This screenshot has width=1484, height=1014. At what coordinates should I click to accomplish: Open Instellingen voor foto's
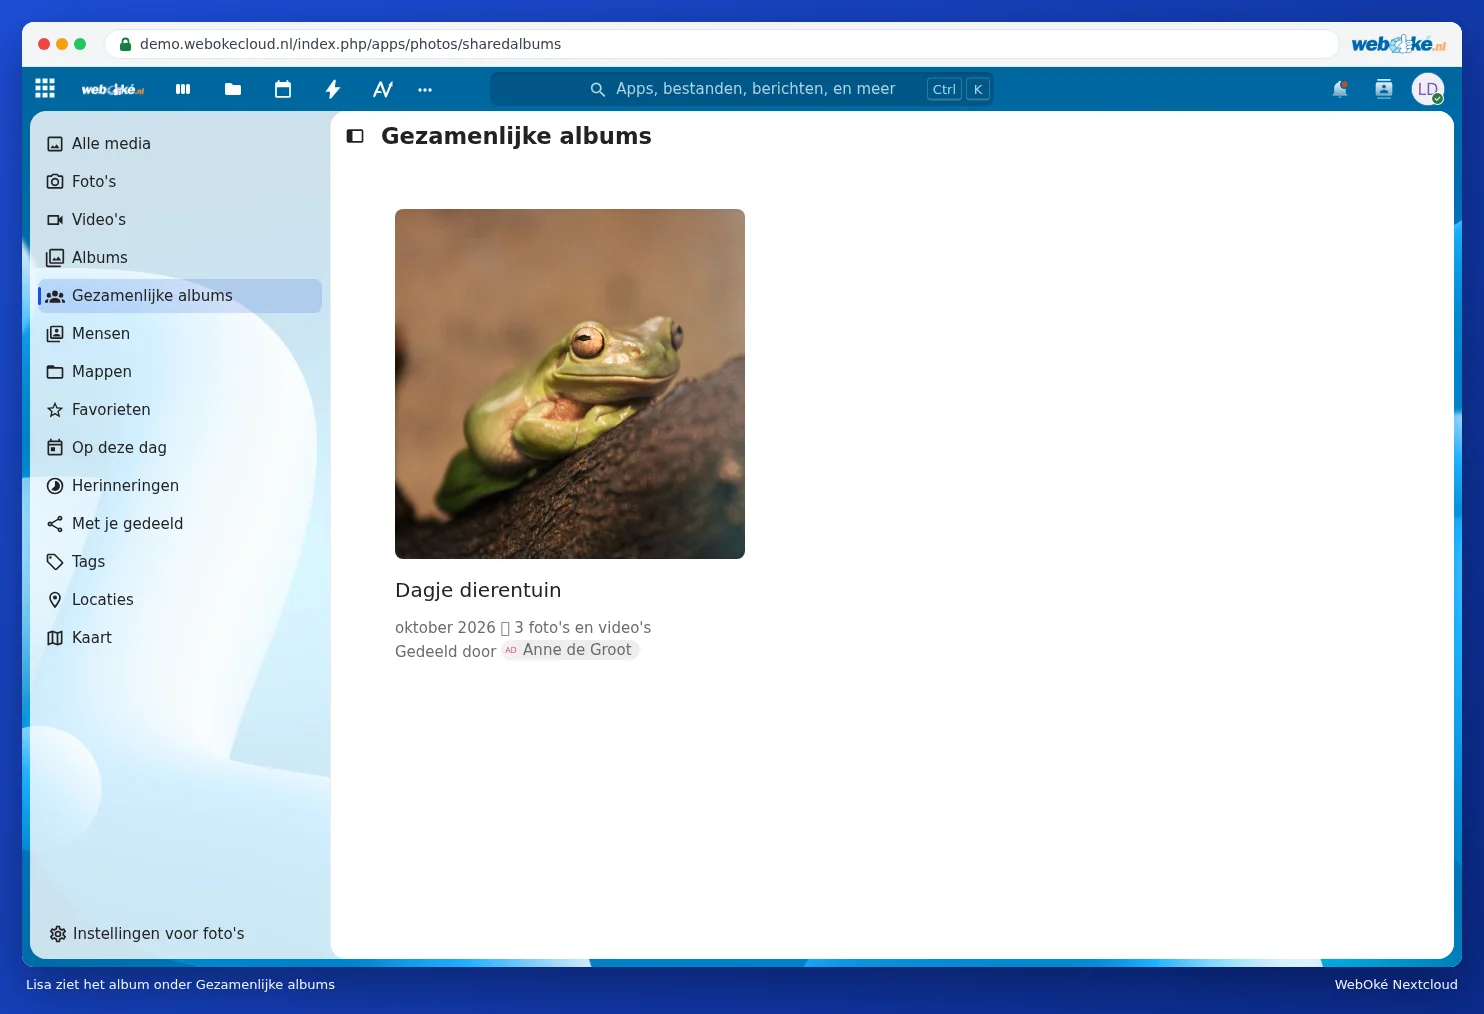(180, 934)
